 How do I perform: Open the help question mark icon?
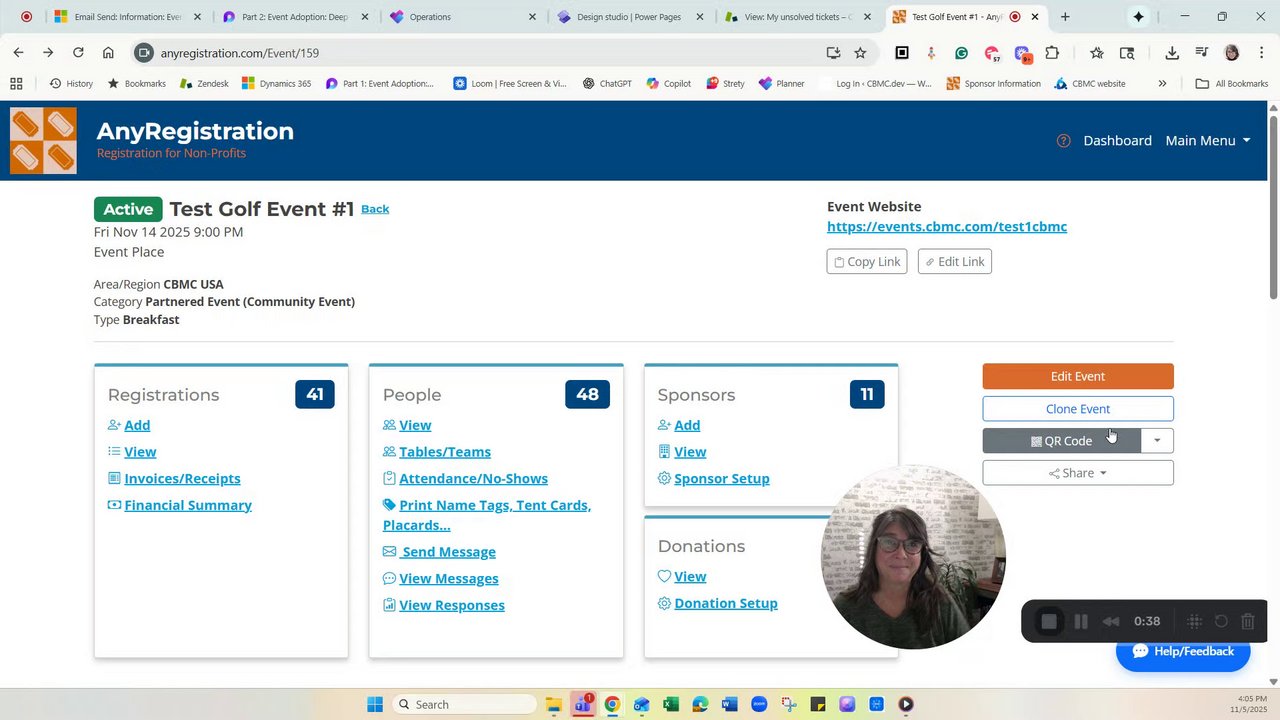point(1063,141)
